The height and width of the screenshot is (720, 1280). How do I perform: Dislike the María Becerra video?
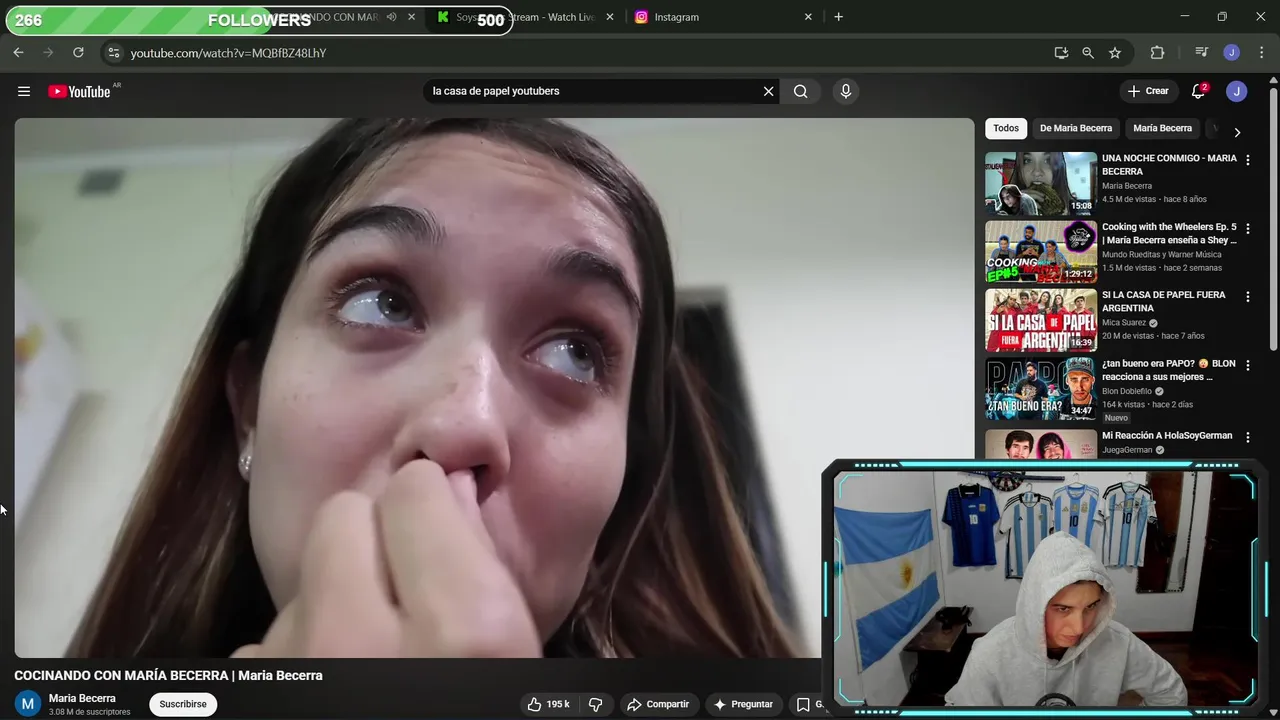pos(596,704)
